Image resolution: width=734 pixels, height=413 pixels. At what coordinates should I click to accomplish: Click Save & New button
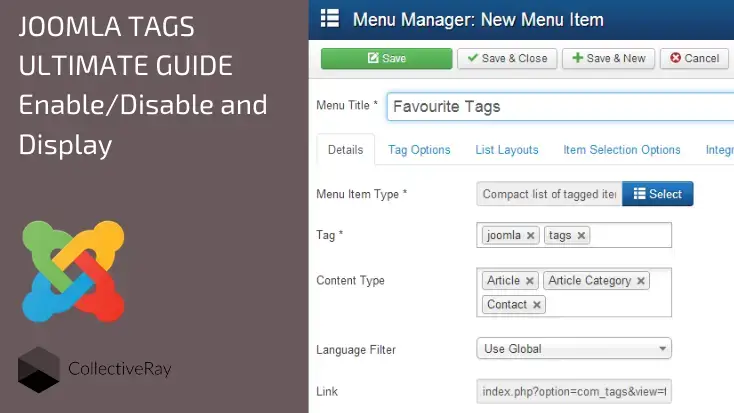click(x=608, y=59)
